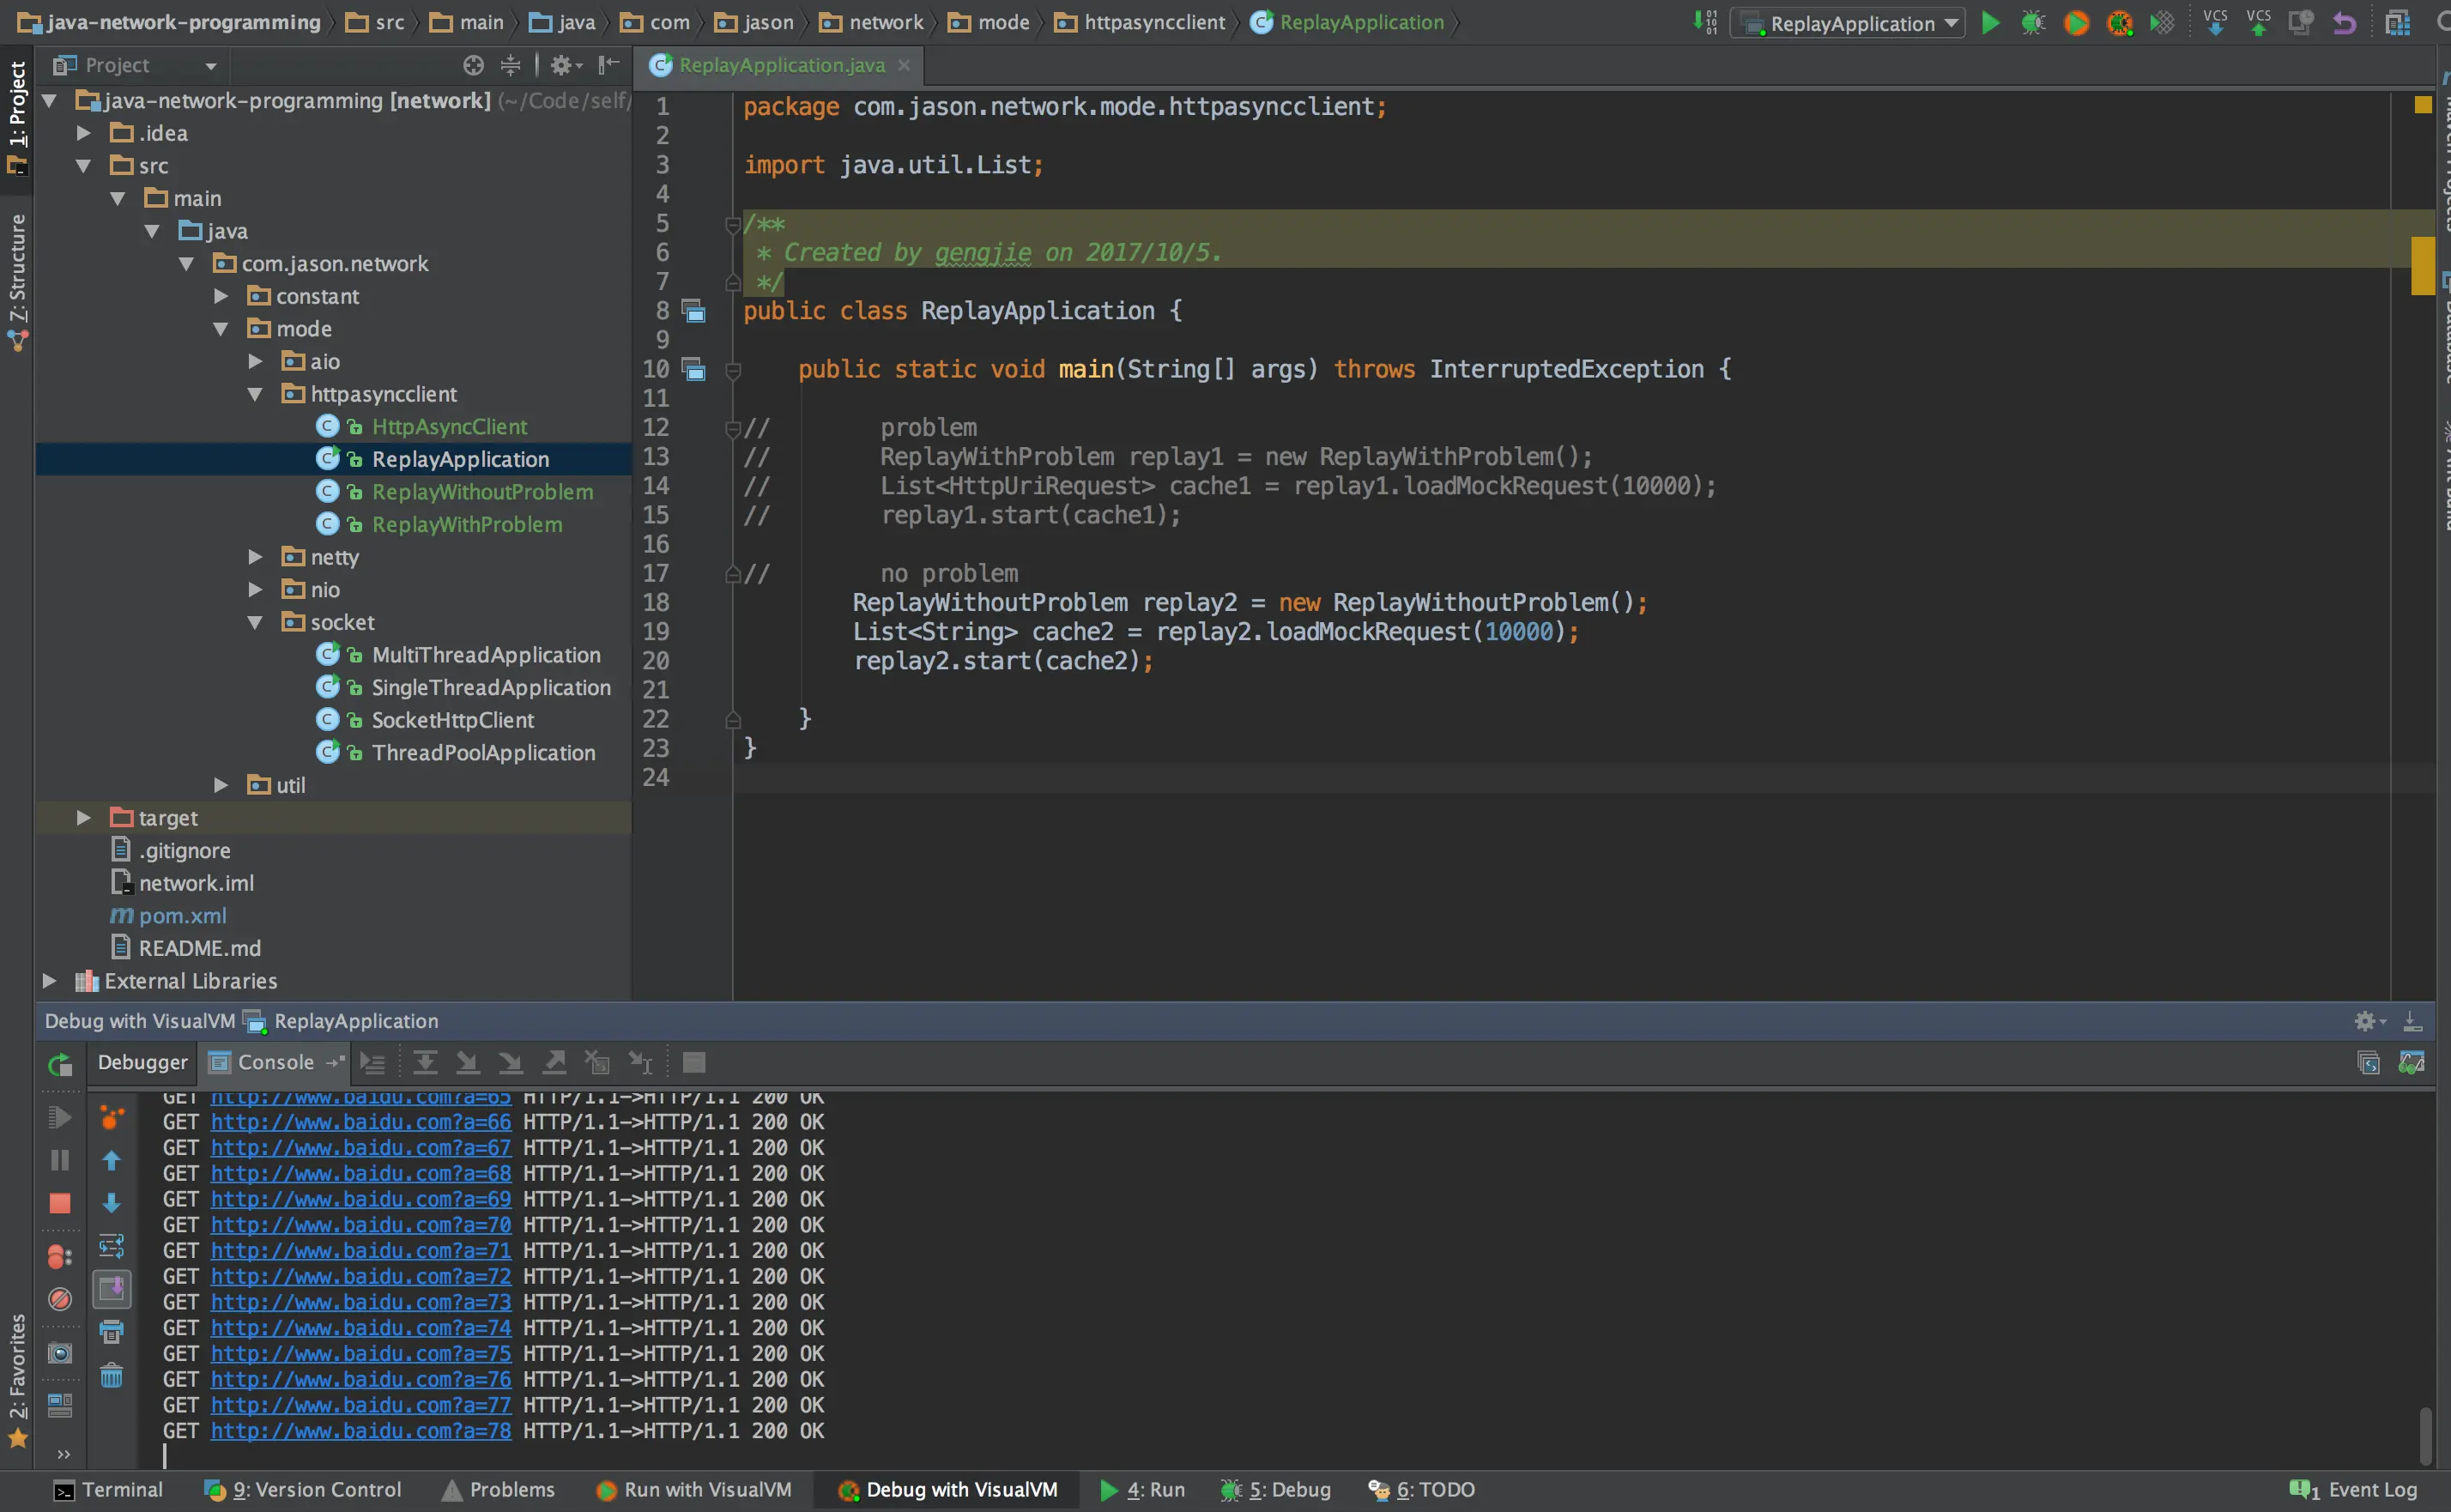2451x1512 pixels.
Task: Collapse the socket package folder
Action: point(255,622)
